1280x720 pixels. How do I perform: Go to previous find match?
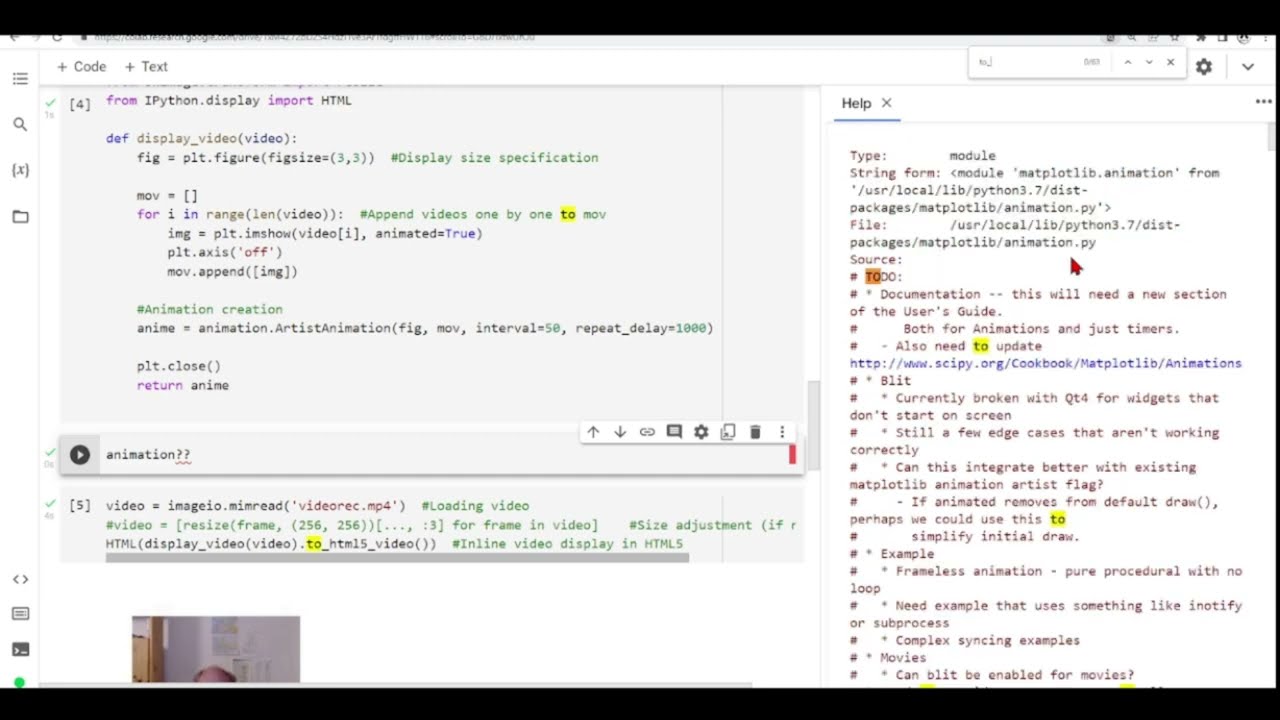click(x=1127, y=62)
